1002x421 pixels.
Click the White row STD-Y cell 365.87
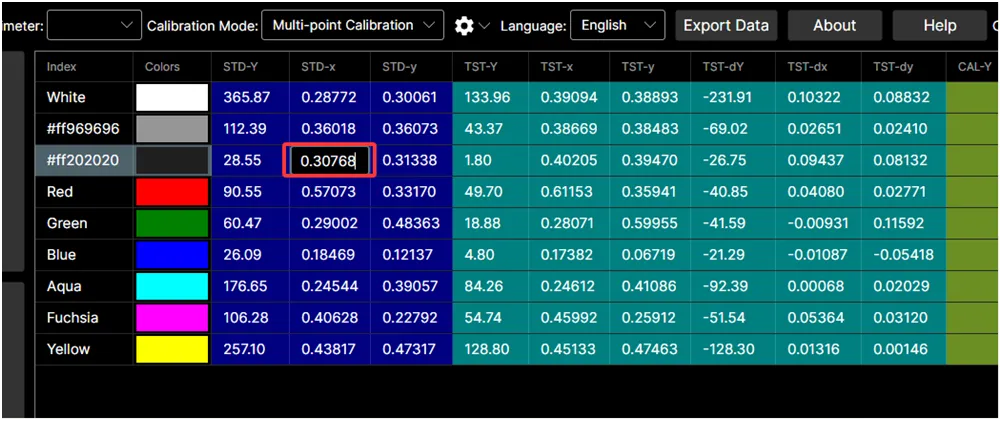246,98
